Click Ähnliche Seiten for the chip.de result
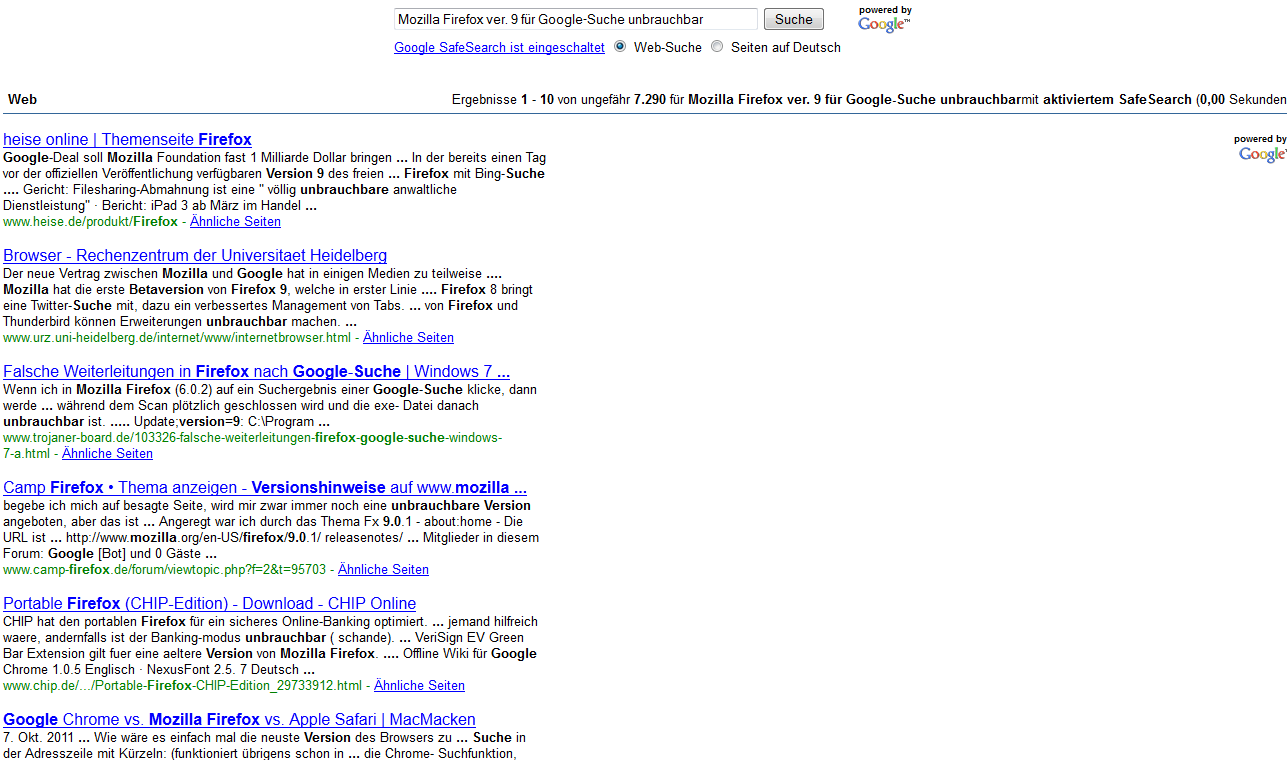This screenshot has height=760, width=1287. click(x=419, y=685)
